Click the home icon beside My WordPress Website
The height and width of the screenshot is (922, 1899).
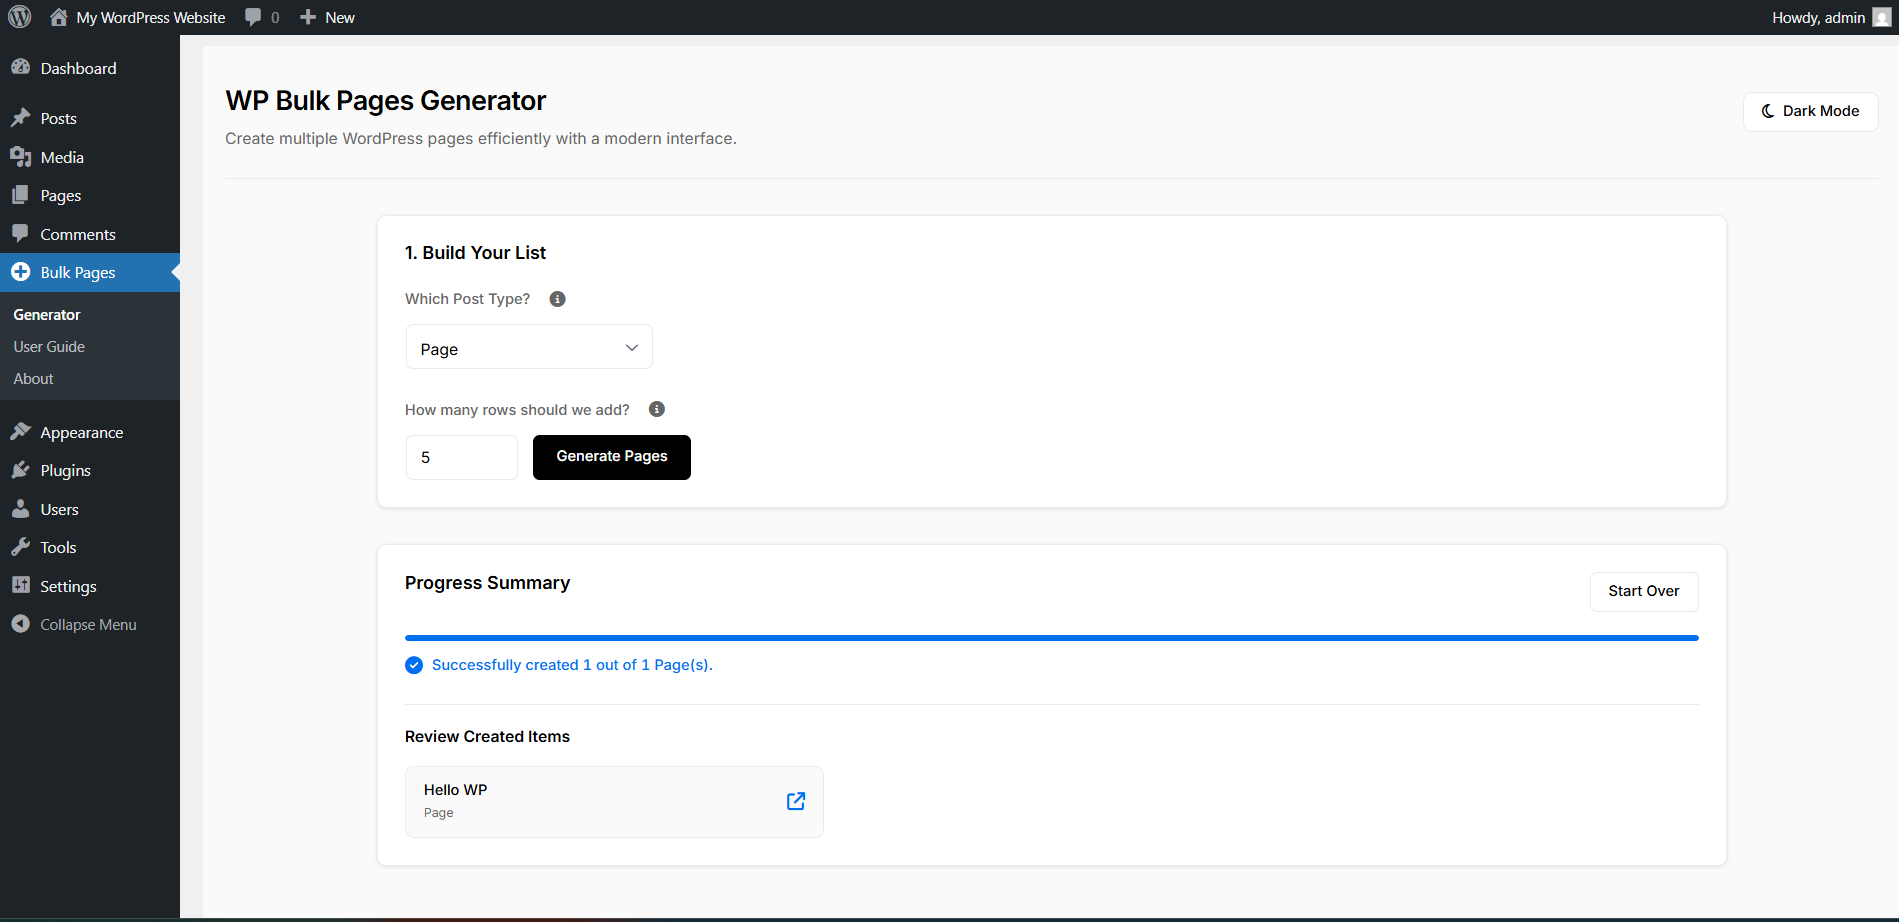[59, 17]
